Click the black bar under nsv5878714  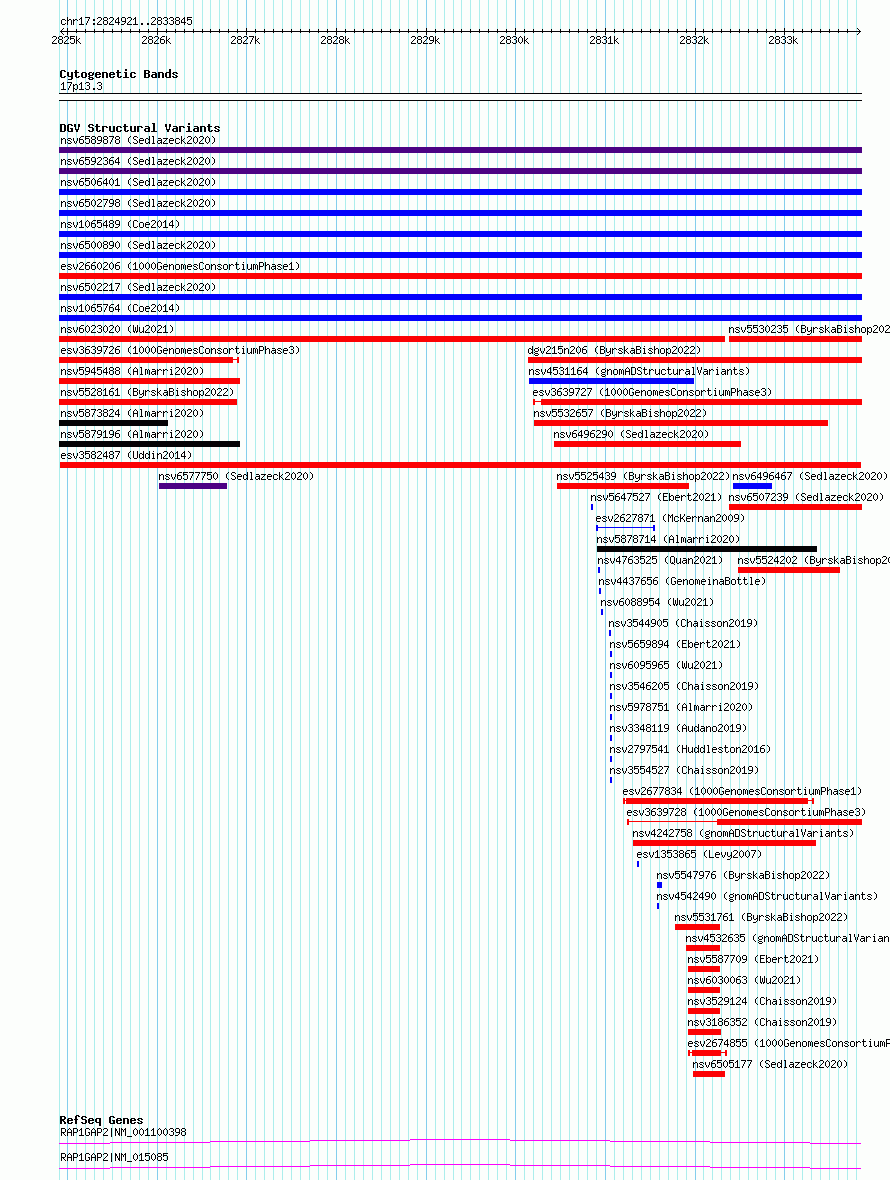(x=706, y=549)
